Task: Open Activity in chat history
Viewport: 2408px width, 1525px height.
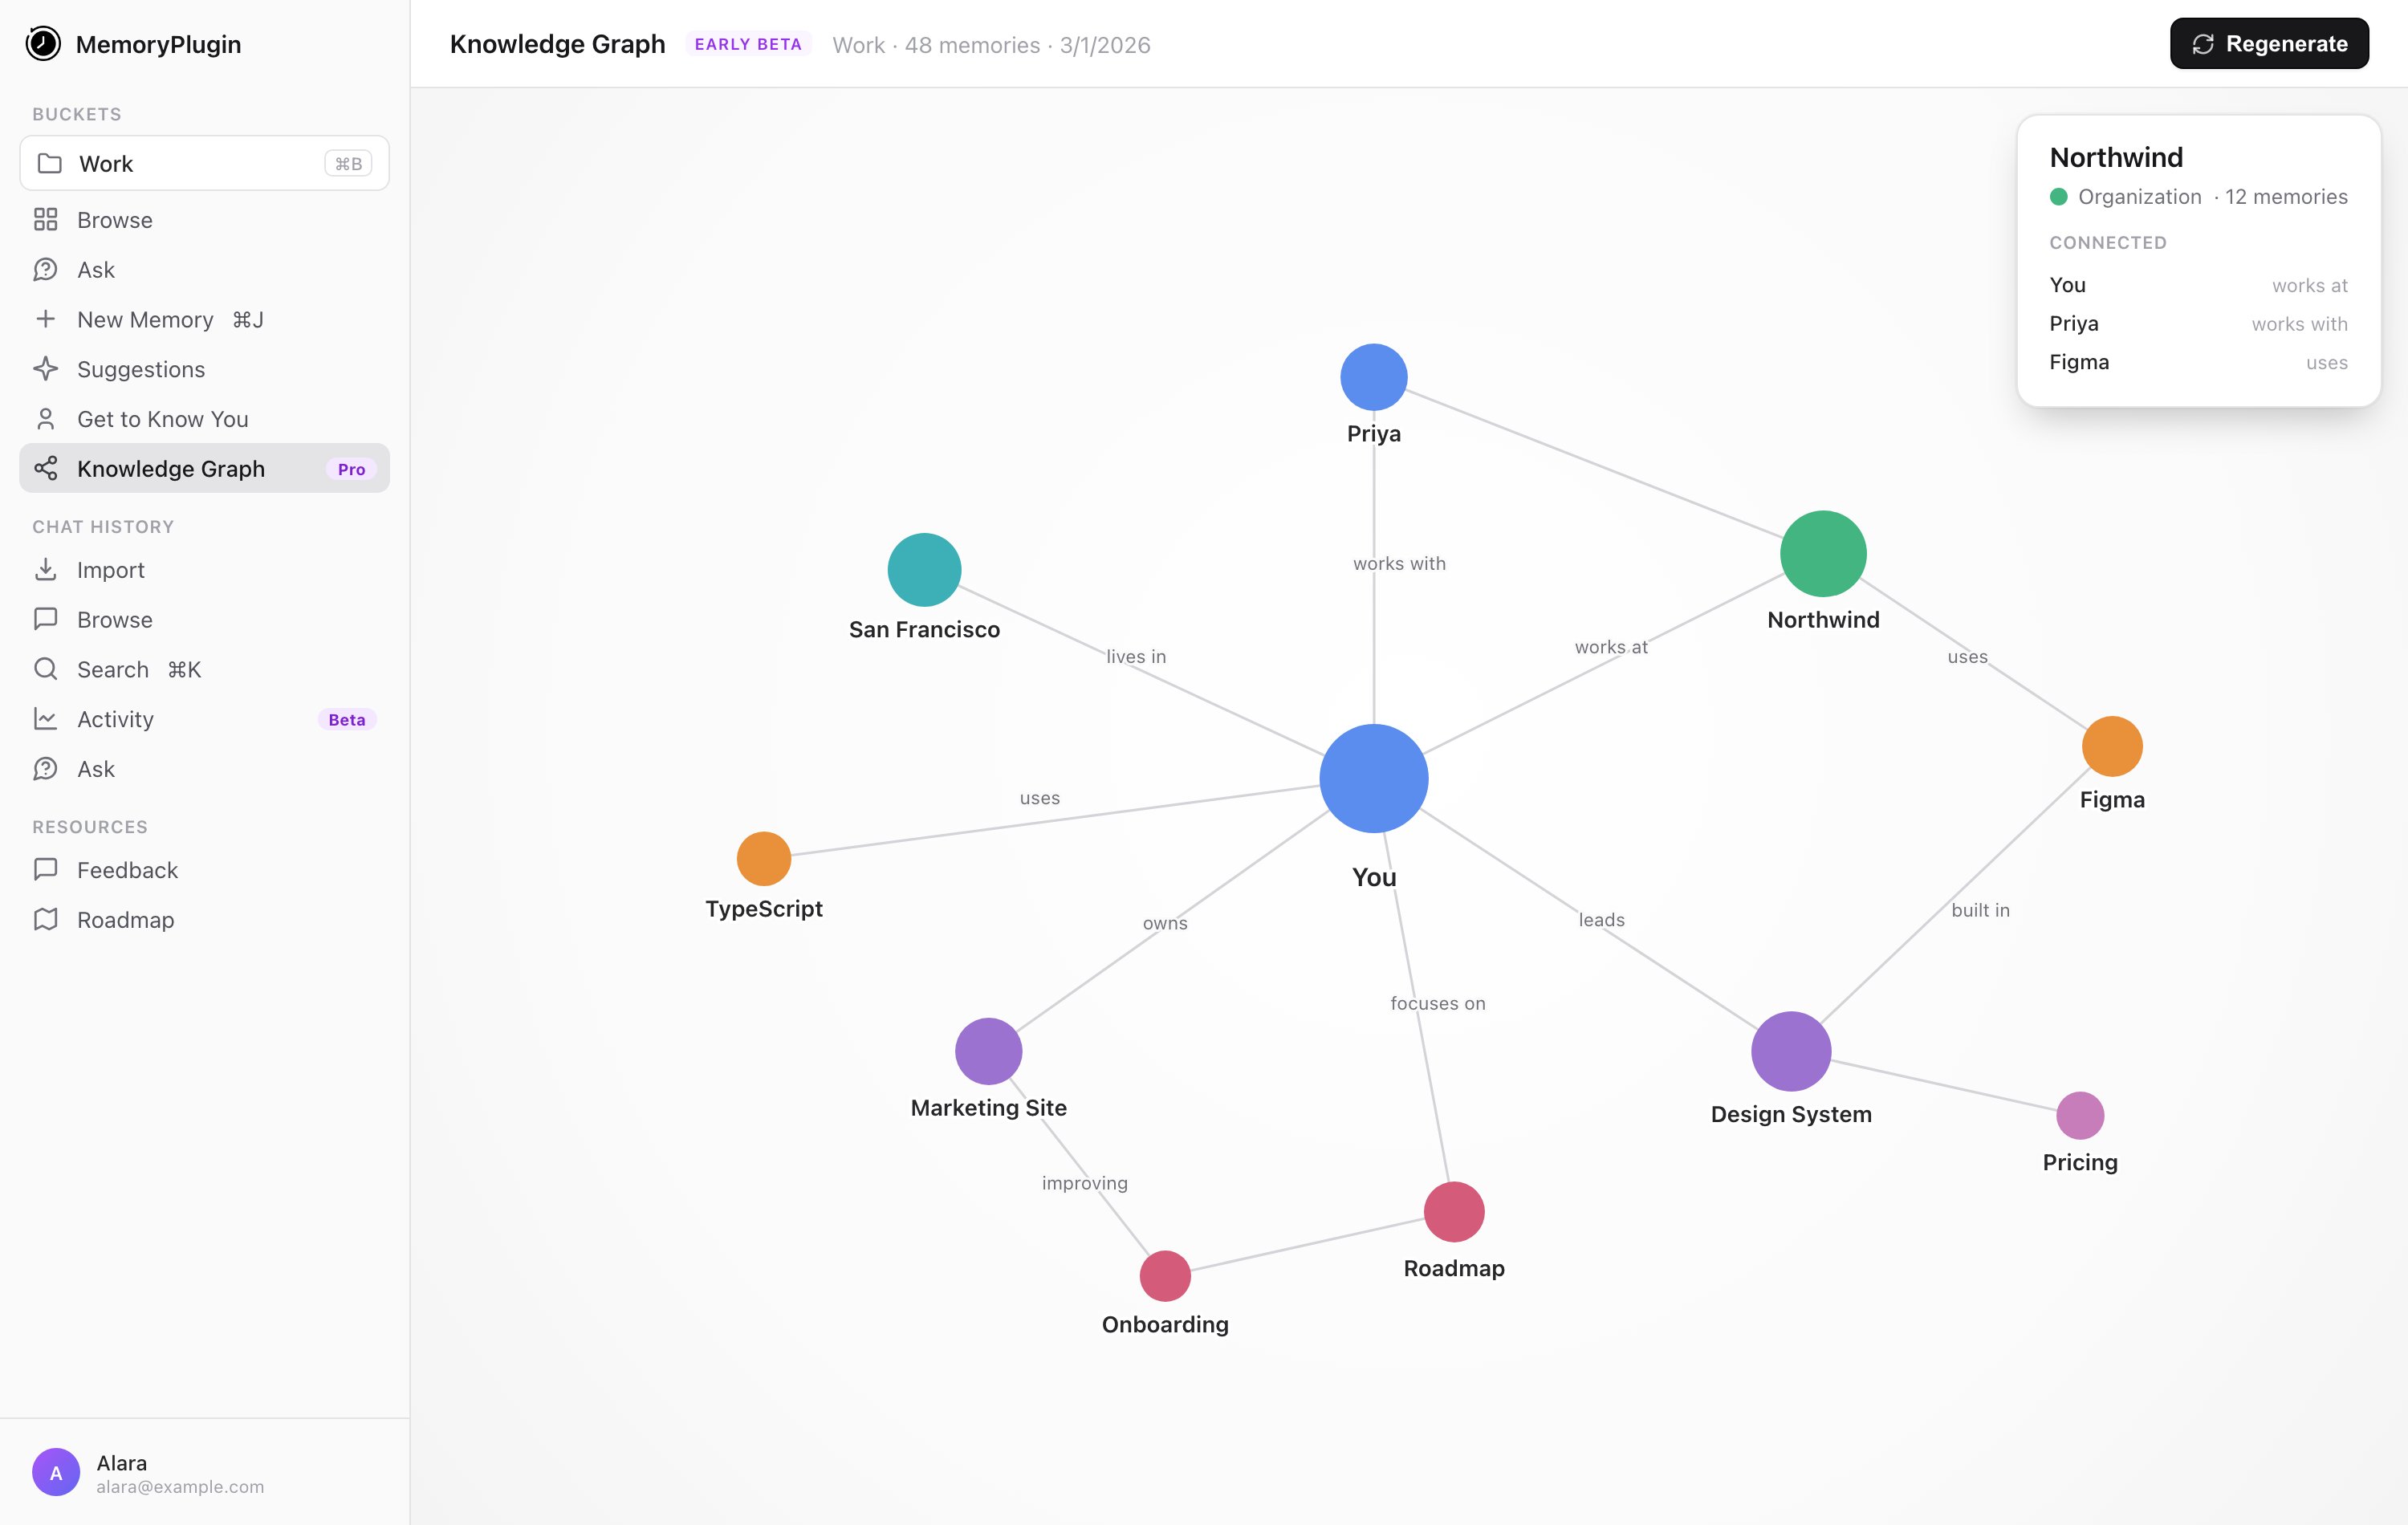Action: 204,719
